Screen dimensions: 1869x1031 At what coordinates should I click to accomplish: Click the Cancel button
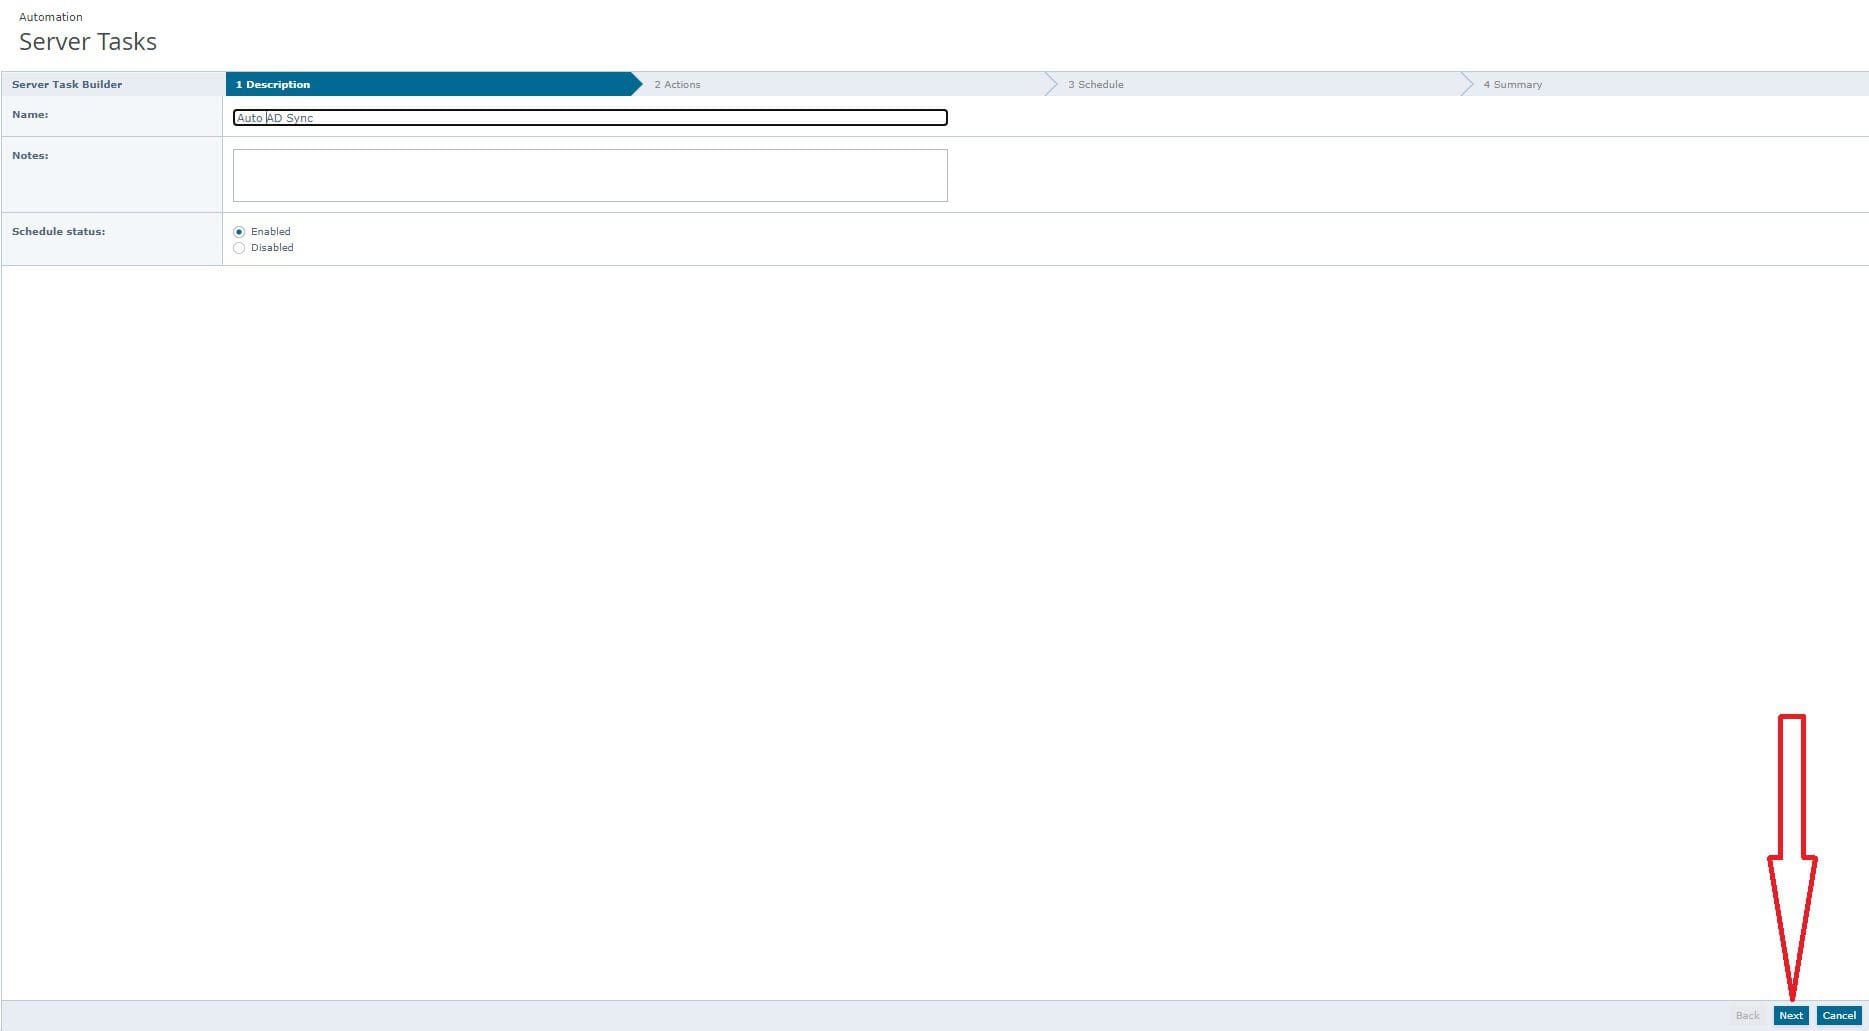[1838, 1016]
